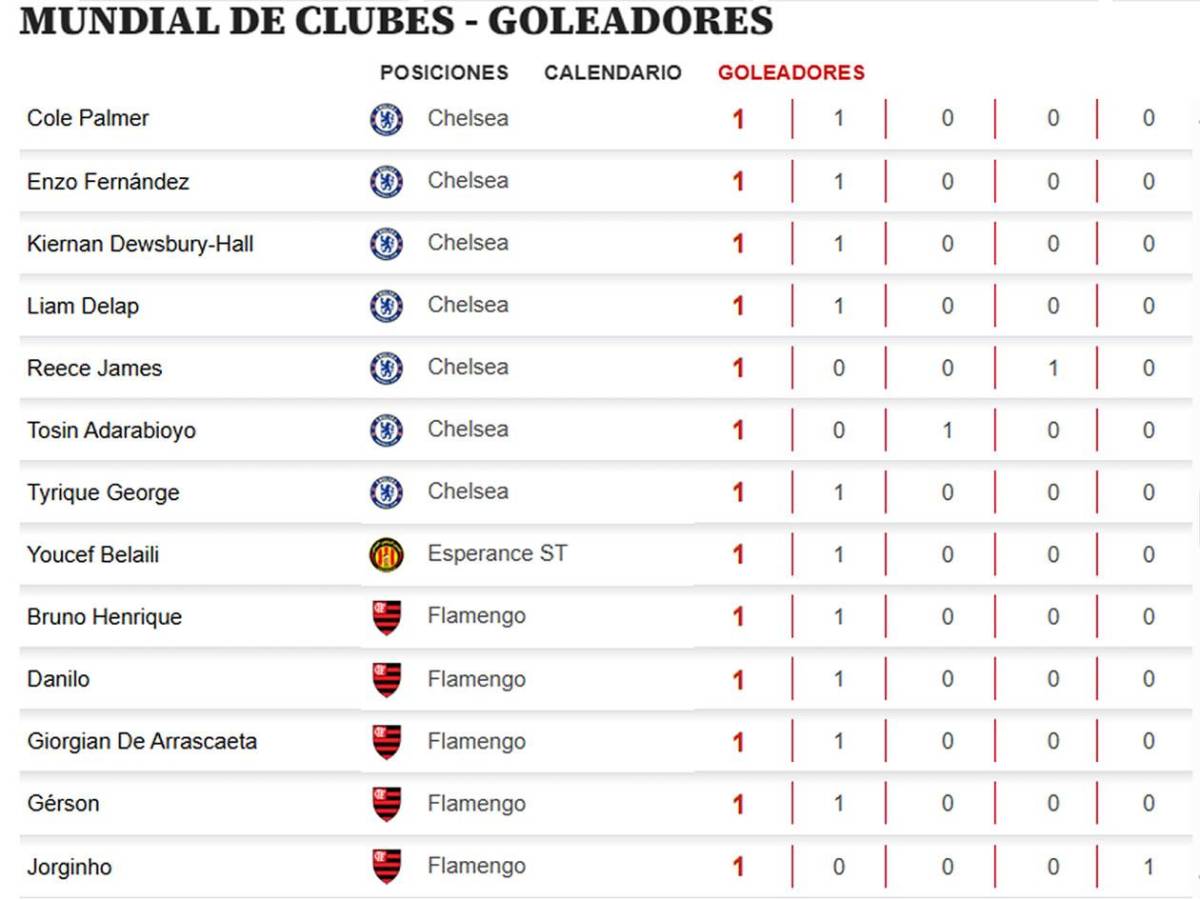Open the Flamengo badge beside Giorgian De Arrascaeta
The image size is (1200, 900).
[385, 741]
